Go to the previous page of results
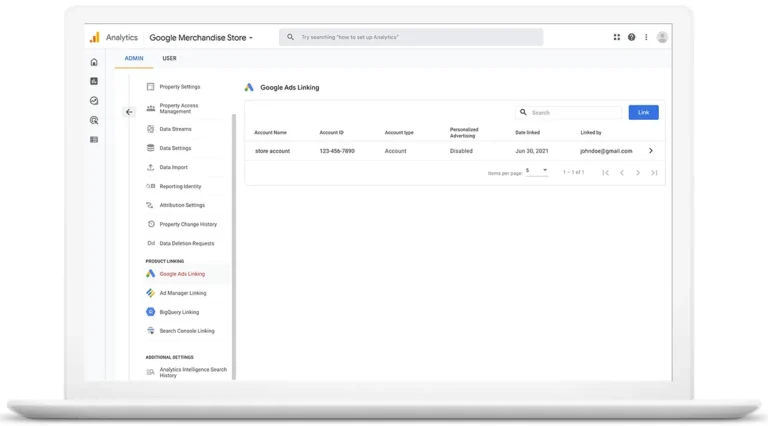Viewport: 768px width, 426px height. pyautogui.click(x=622, y=172)
